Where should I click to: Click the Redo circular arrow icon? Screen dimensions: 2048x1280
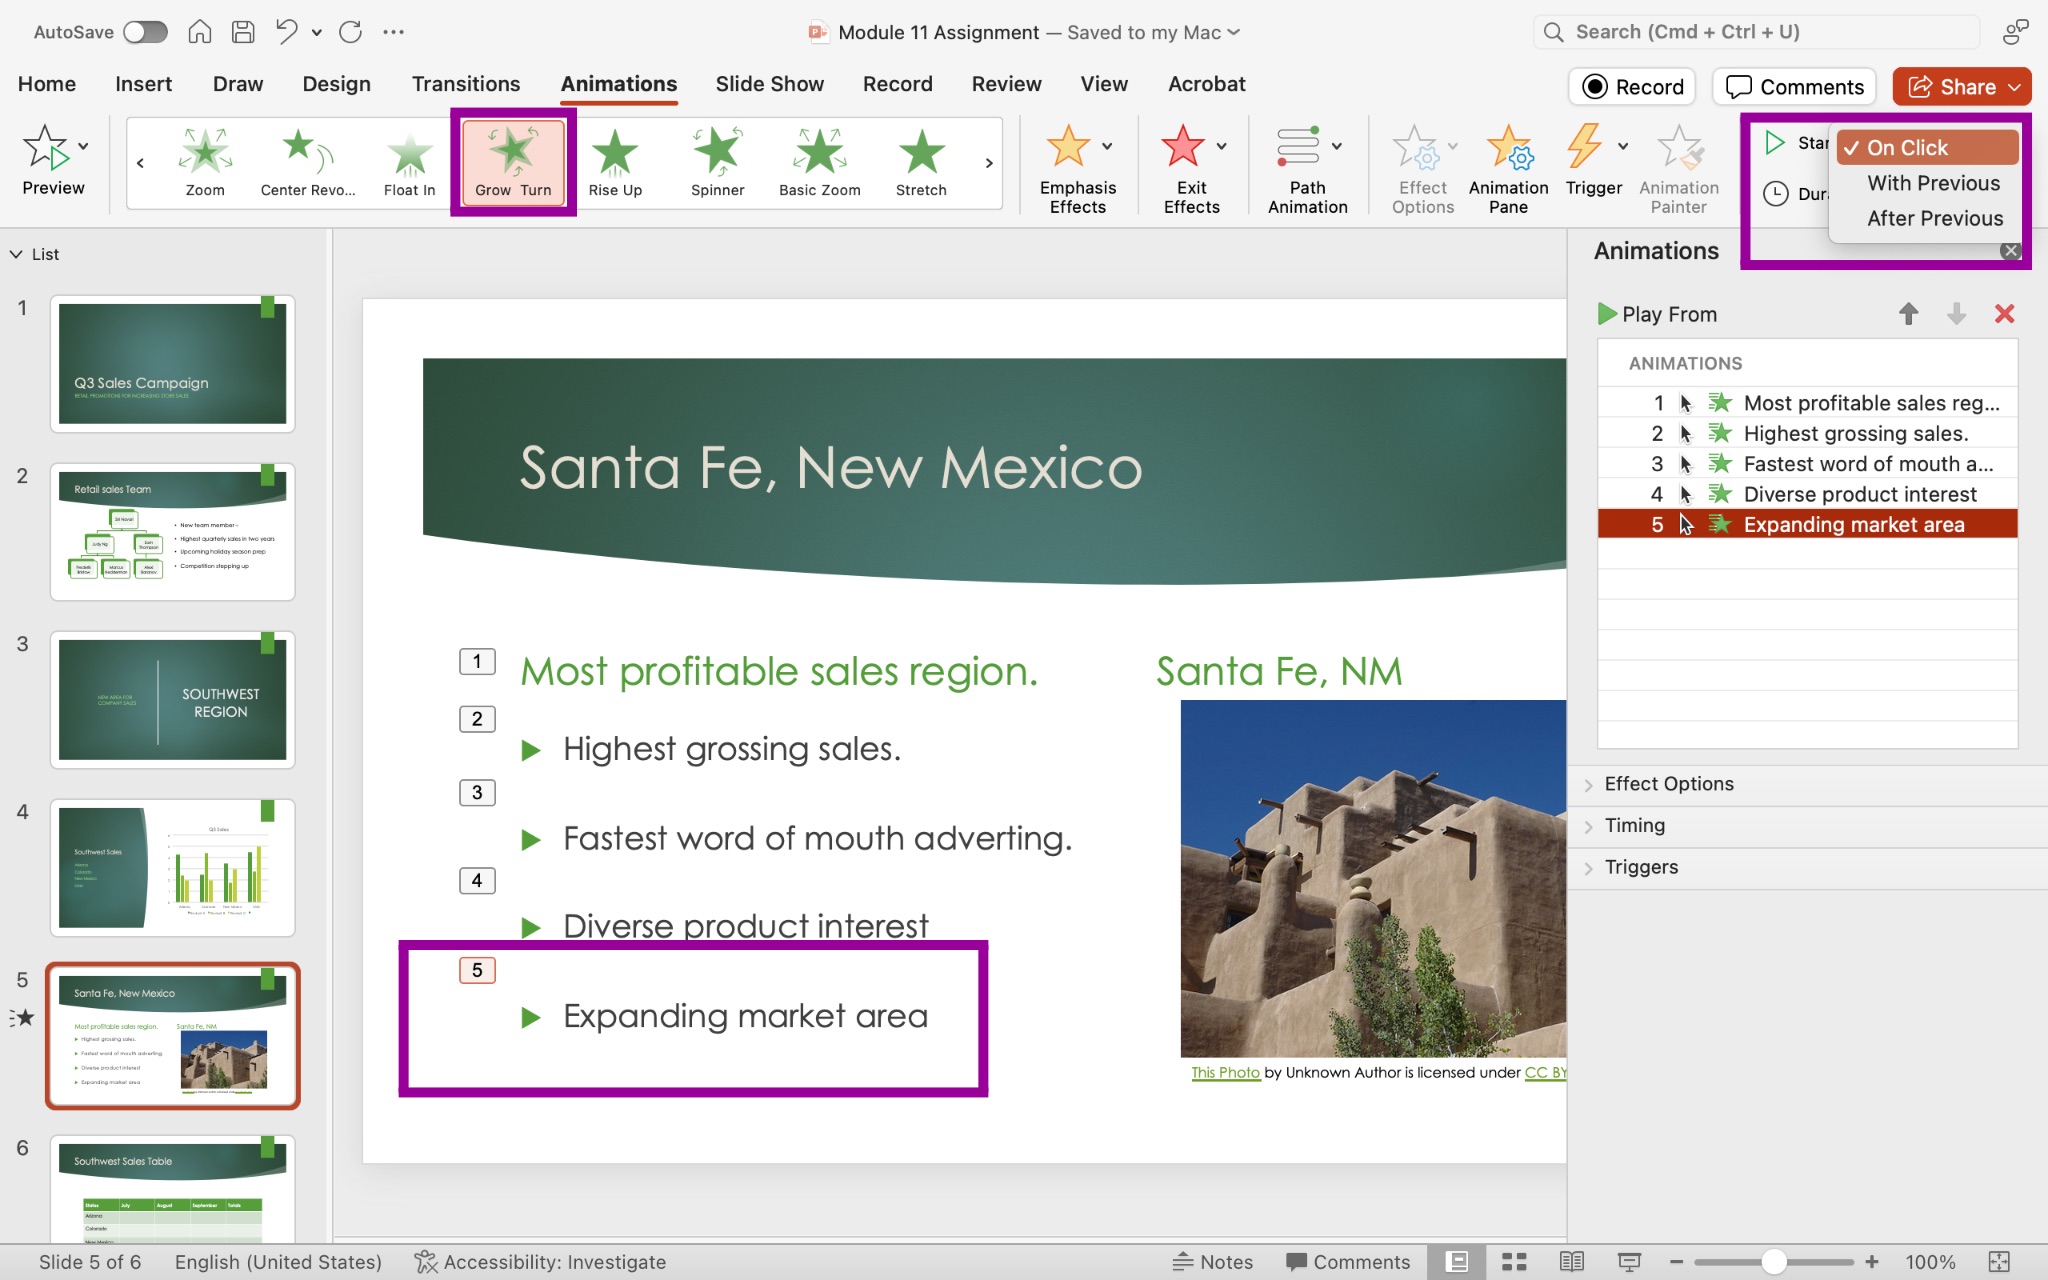click(x=351, y=32)
